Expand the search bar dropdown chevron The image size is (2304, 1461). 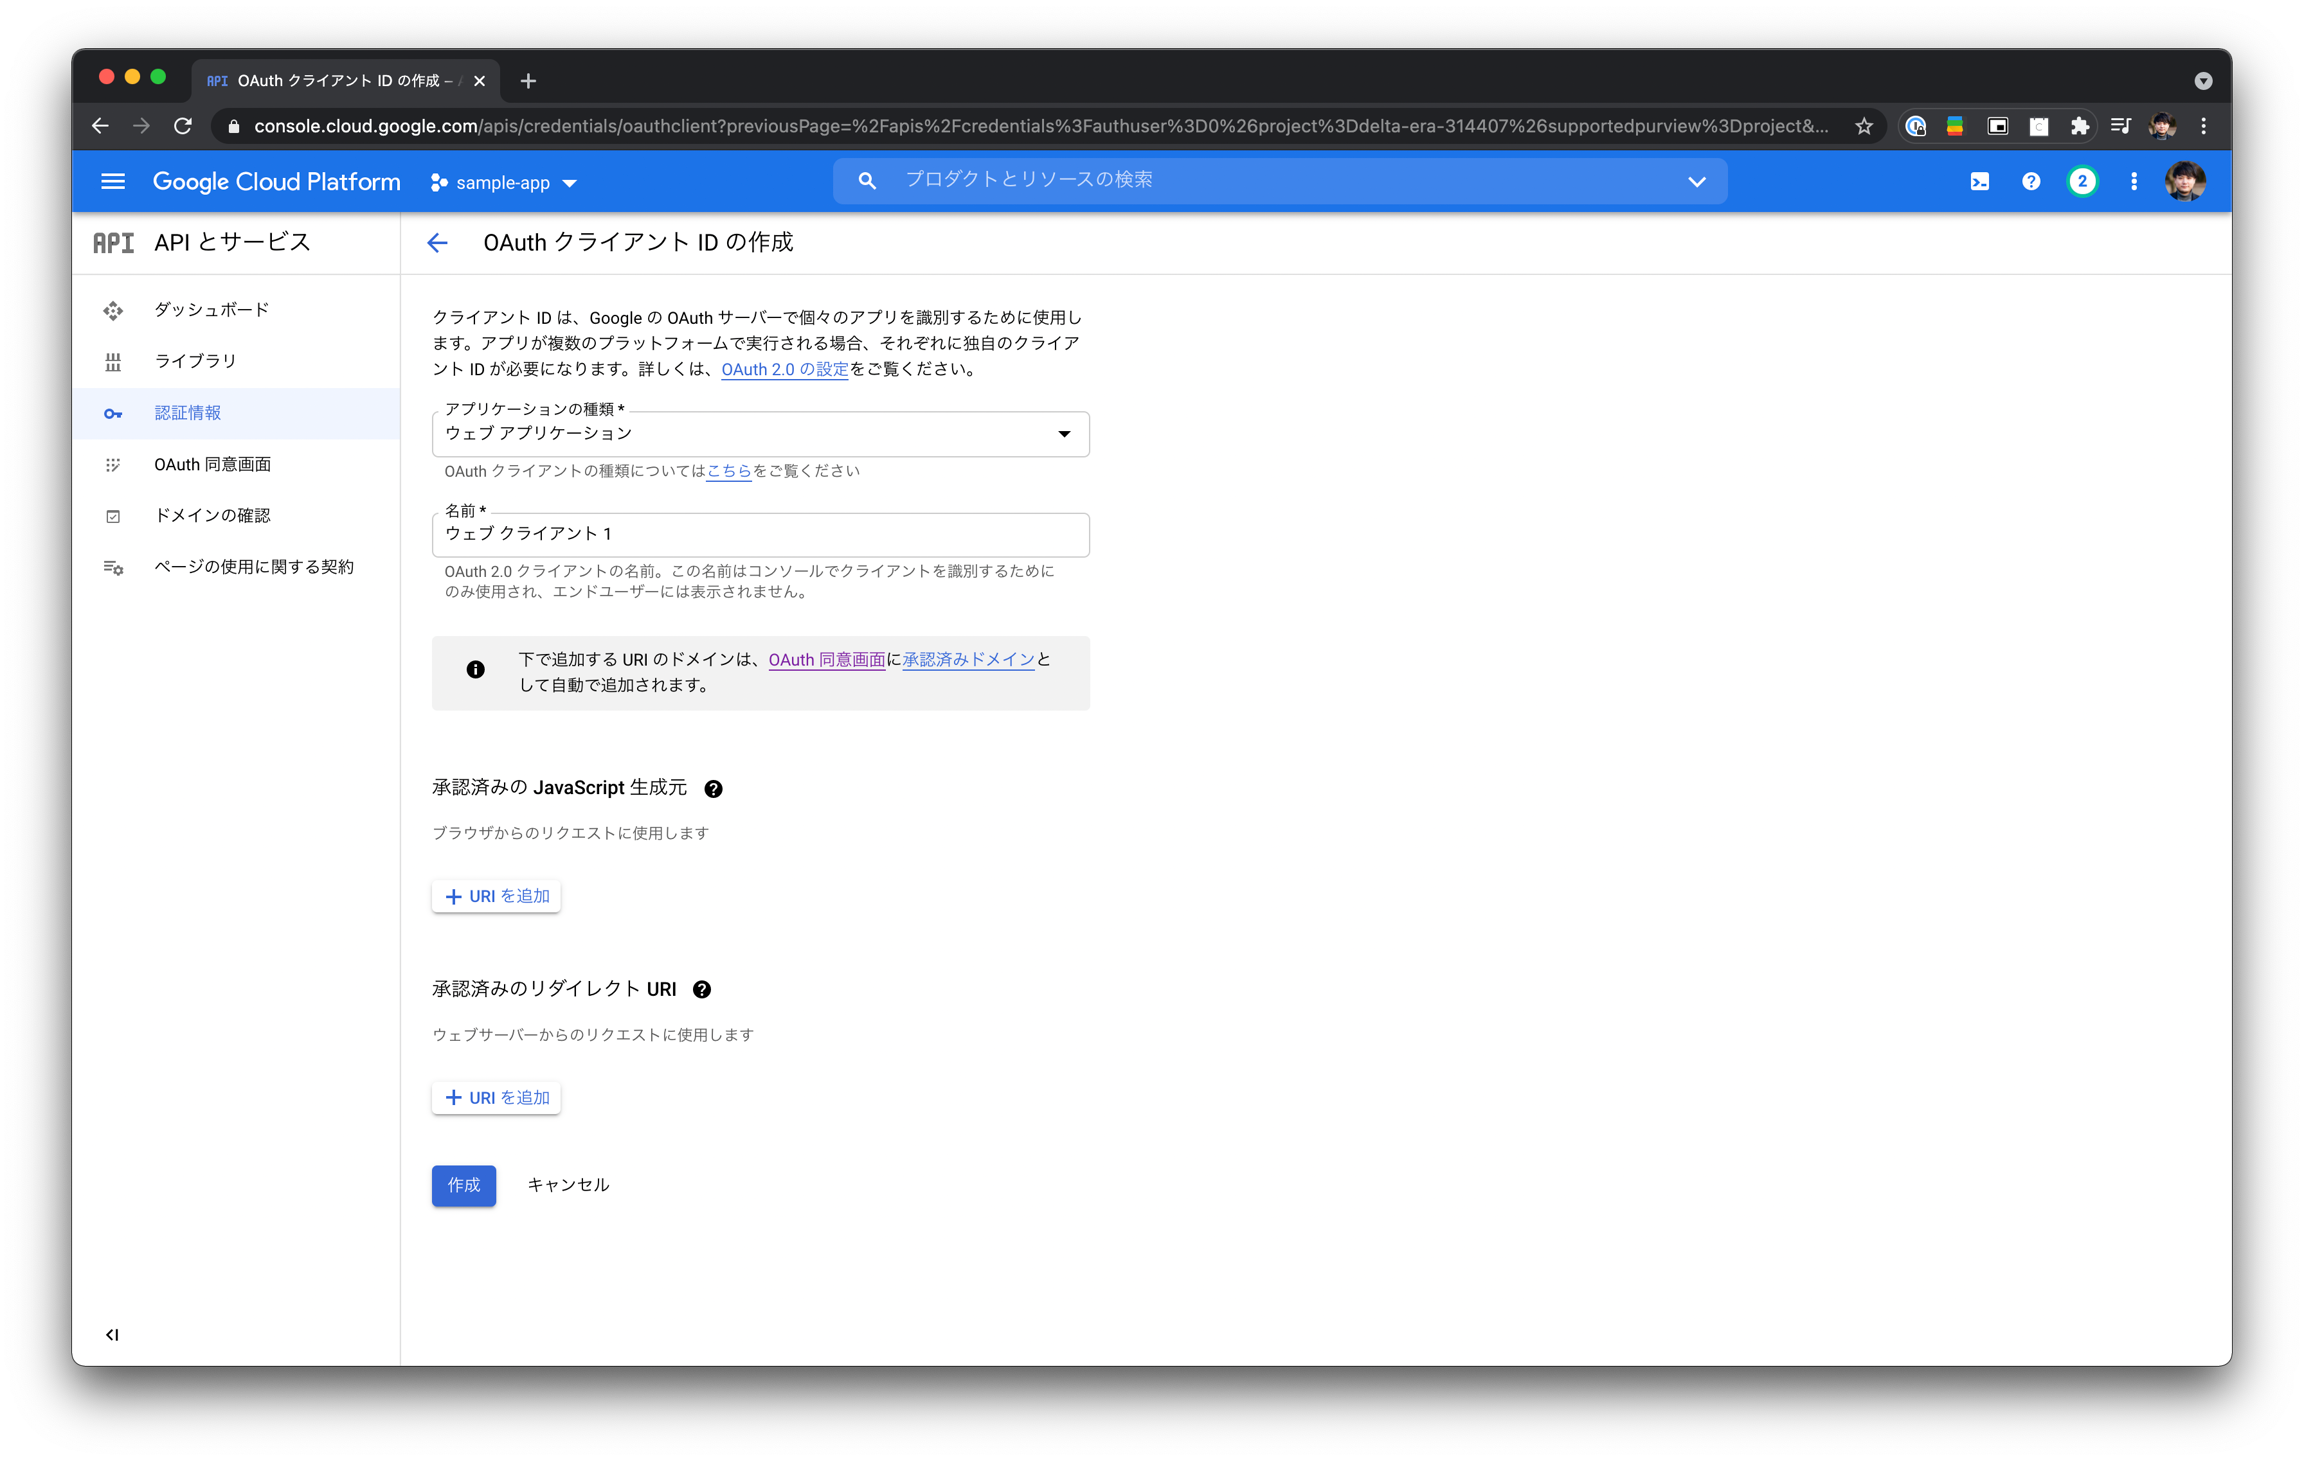point(1696,182)
